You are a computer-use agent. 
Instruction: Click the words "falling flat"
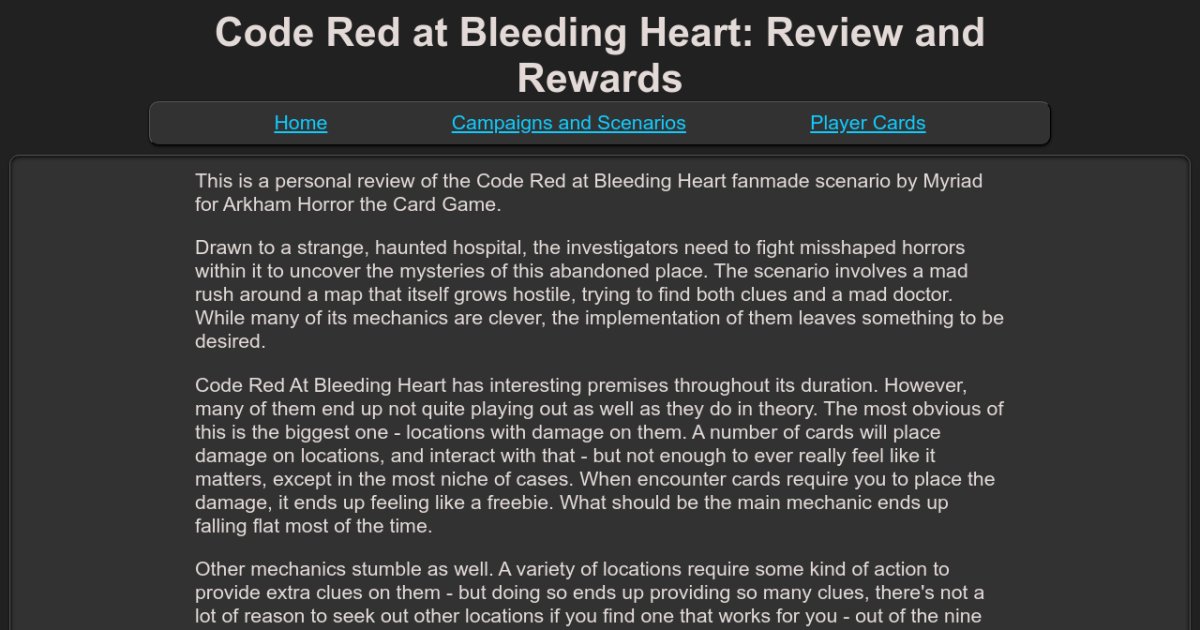[241, 527]
